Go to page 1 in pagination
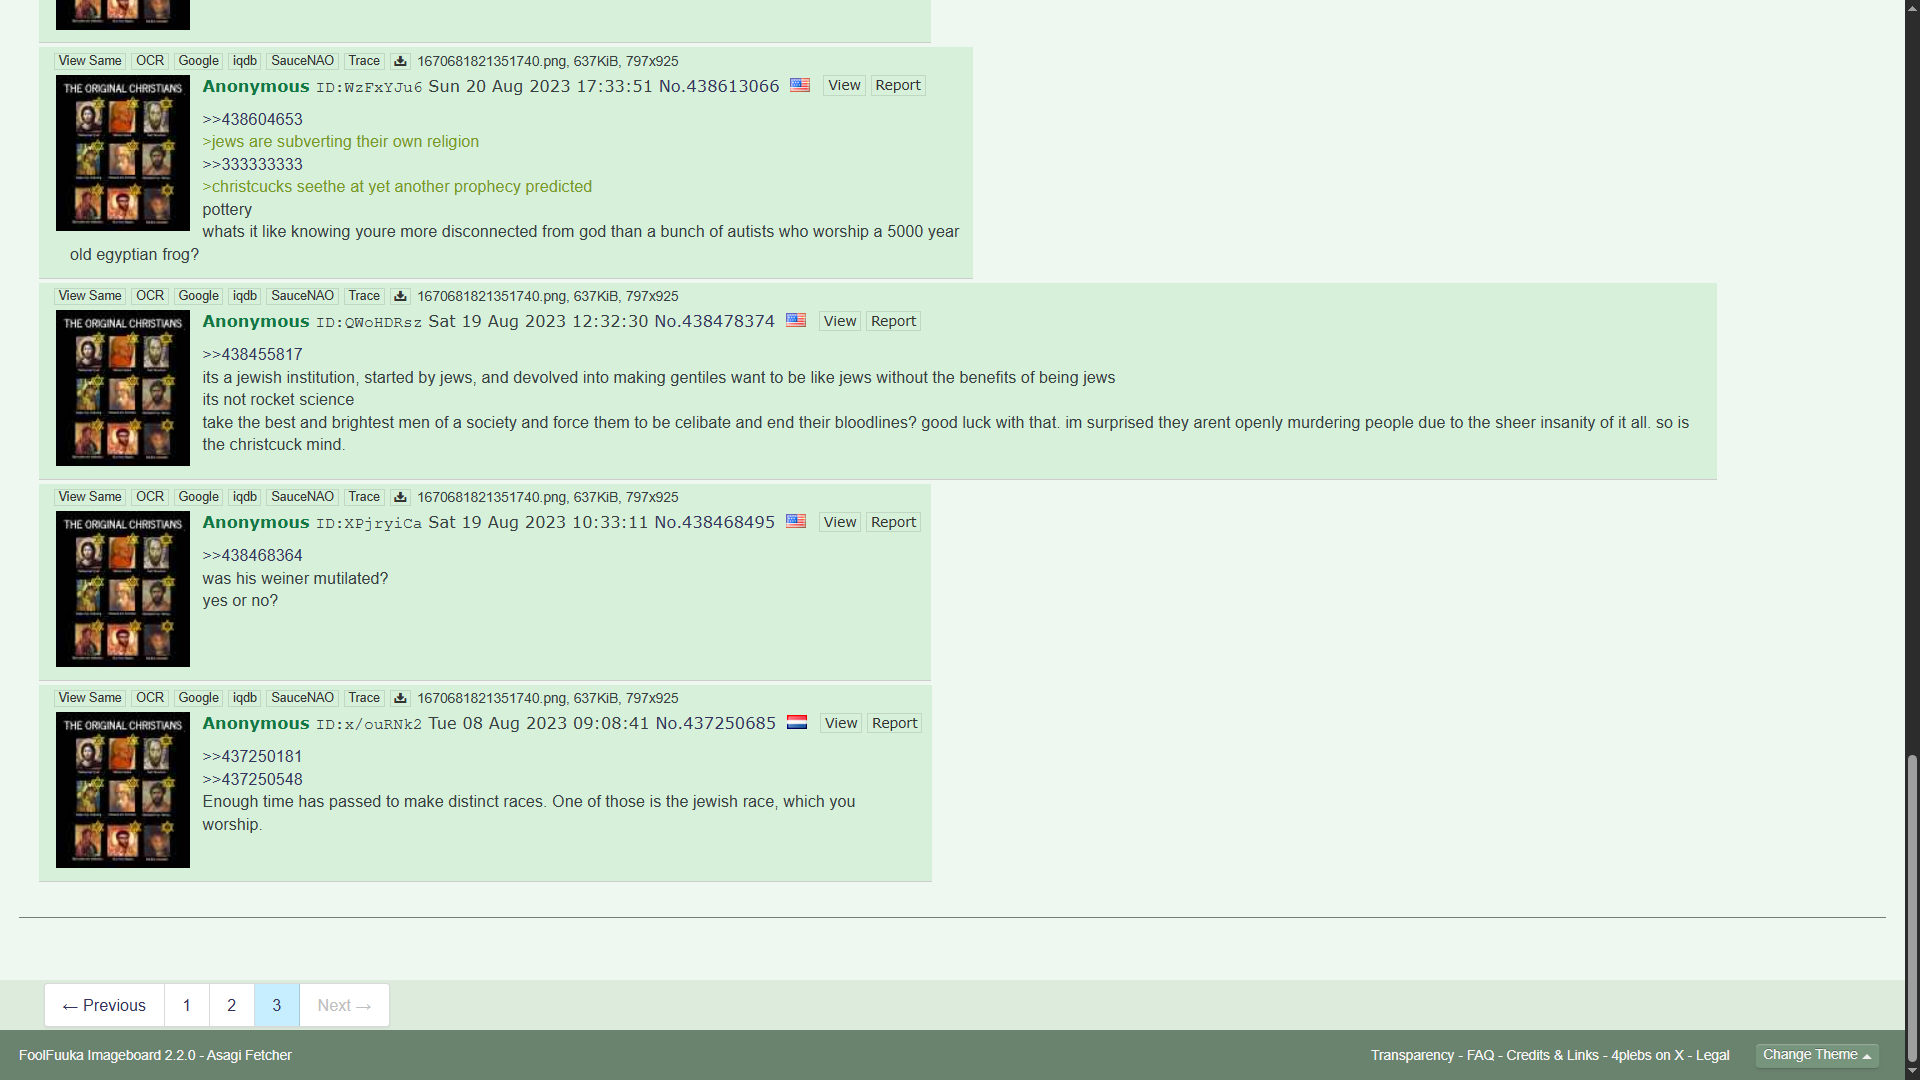The image size is (1920, 1080). 187,1005
